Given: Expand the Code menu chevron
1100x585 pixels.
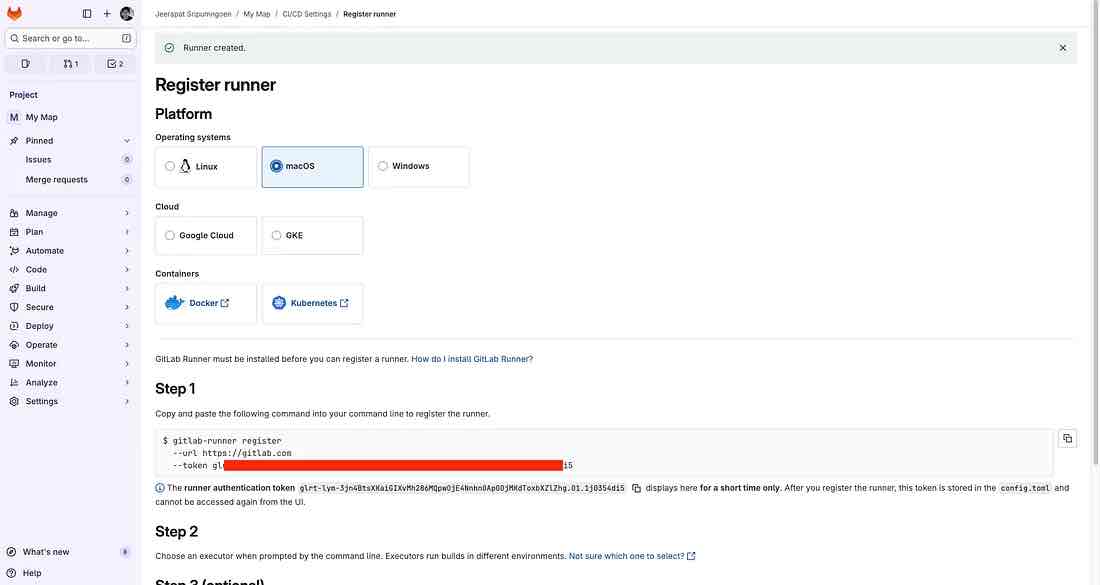Looking at the screenshot, I should point(127,270).
